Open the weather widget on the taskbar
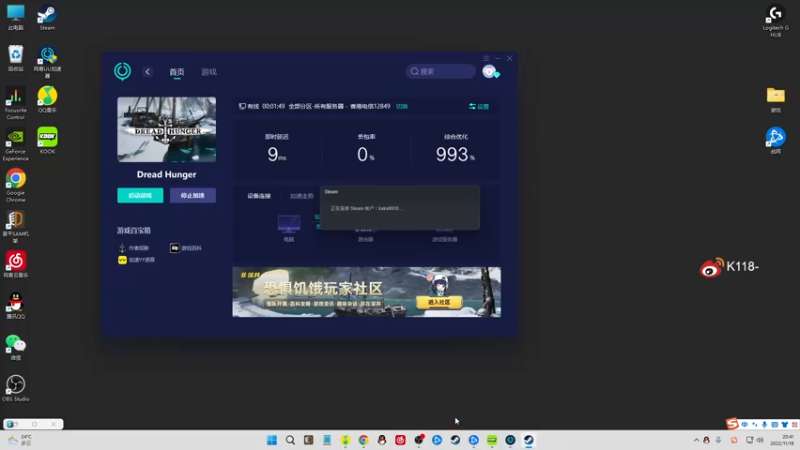 point(20,440)
